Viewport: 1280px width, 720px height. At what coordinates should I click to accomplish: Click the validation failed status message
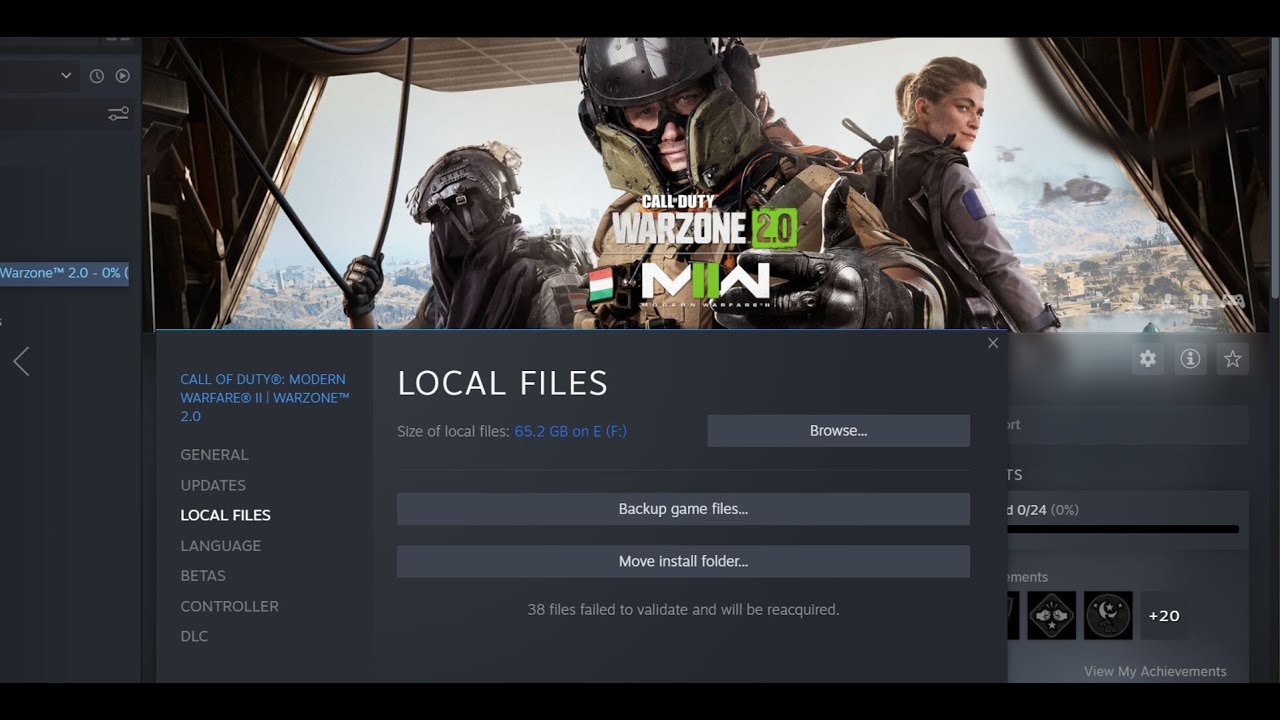tap(683, 609)
